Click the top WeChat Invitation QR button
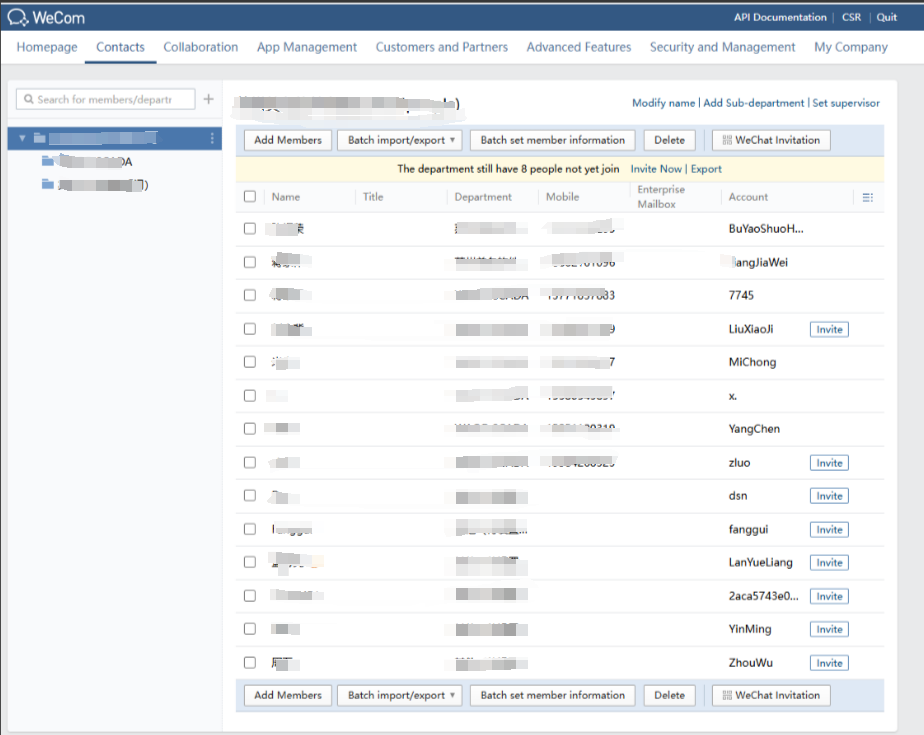This screenshot has height=735, width=924. [771, 140]
